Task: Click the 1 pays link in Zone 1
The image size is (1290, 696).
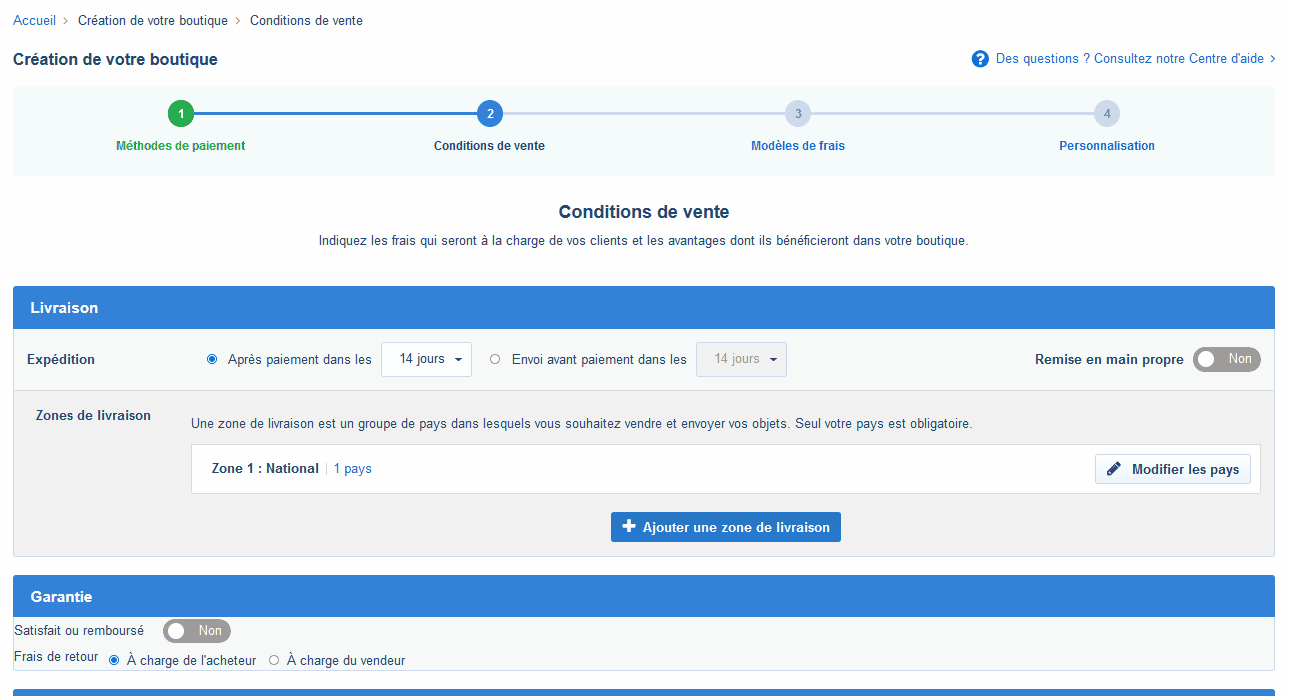Action: coord(352,469)
